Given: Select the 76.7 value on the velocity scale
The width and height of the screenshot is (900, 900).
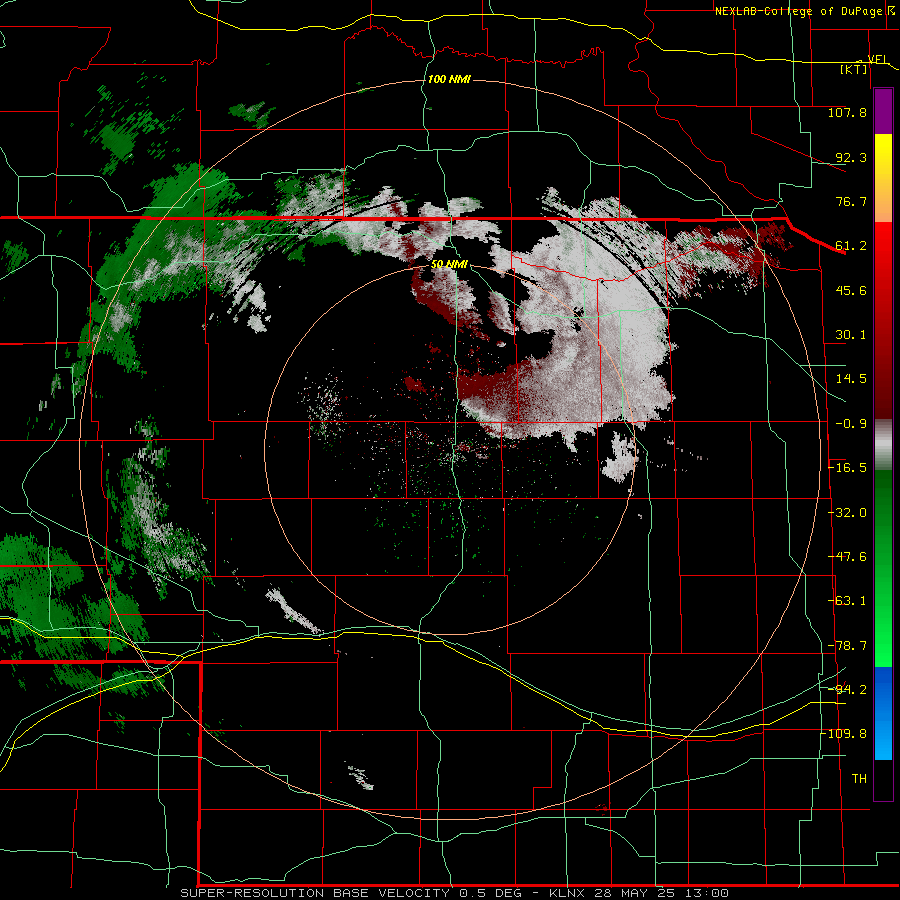Looking at the screenshot, I should pos(851,201).
